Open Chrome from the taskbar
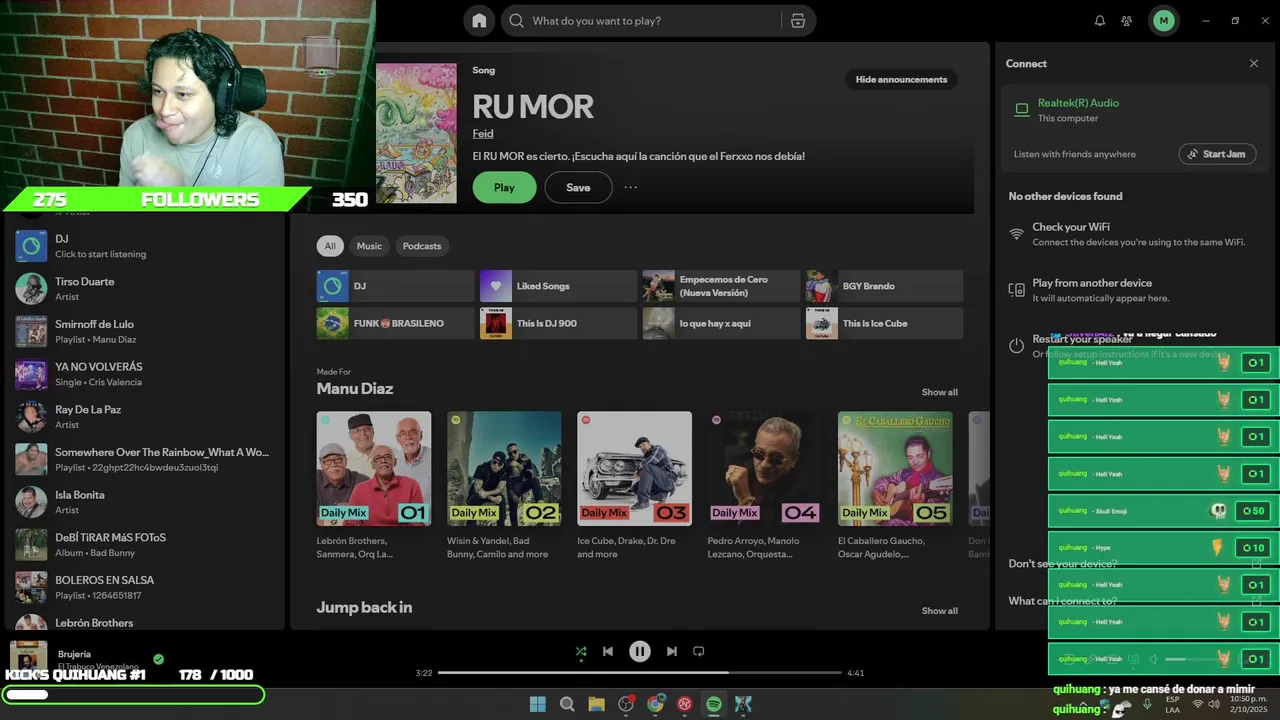The image size is (1280, 720). (655, 704)
